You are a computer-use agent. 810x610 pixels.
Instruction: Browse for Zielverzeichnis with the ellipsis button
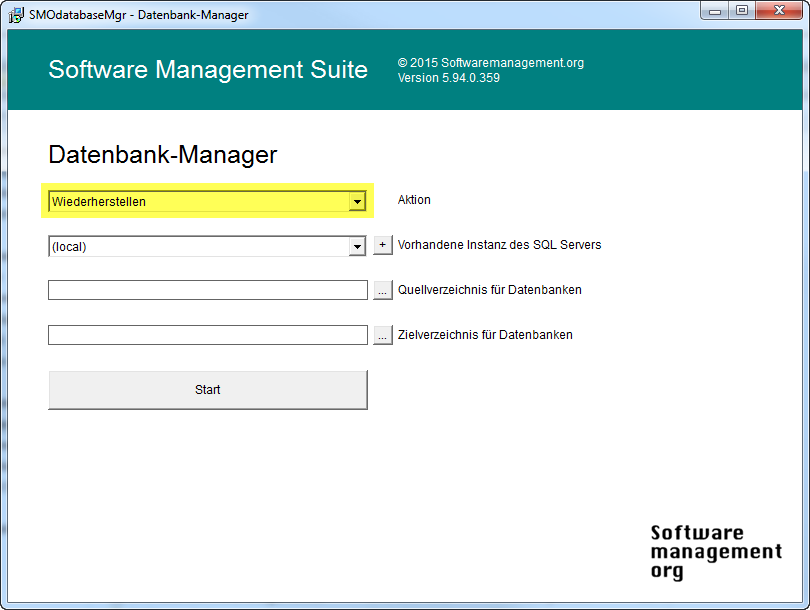383,335
